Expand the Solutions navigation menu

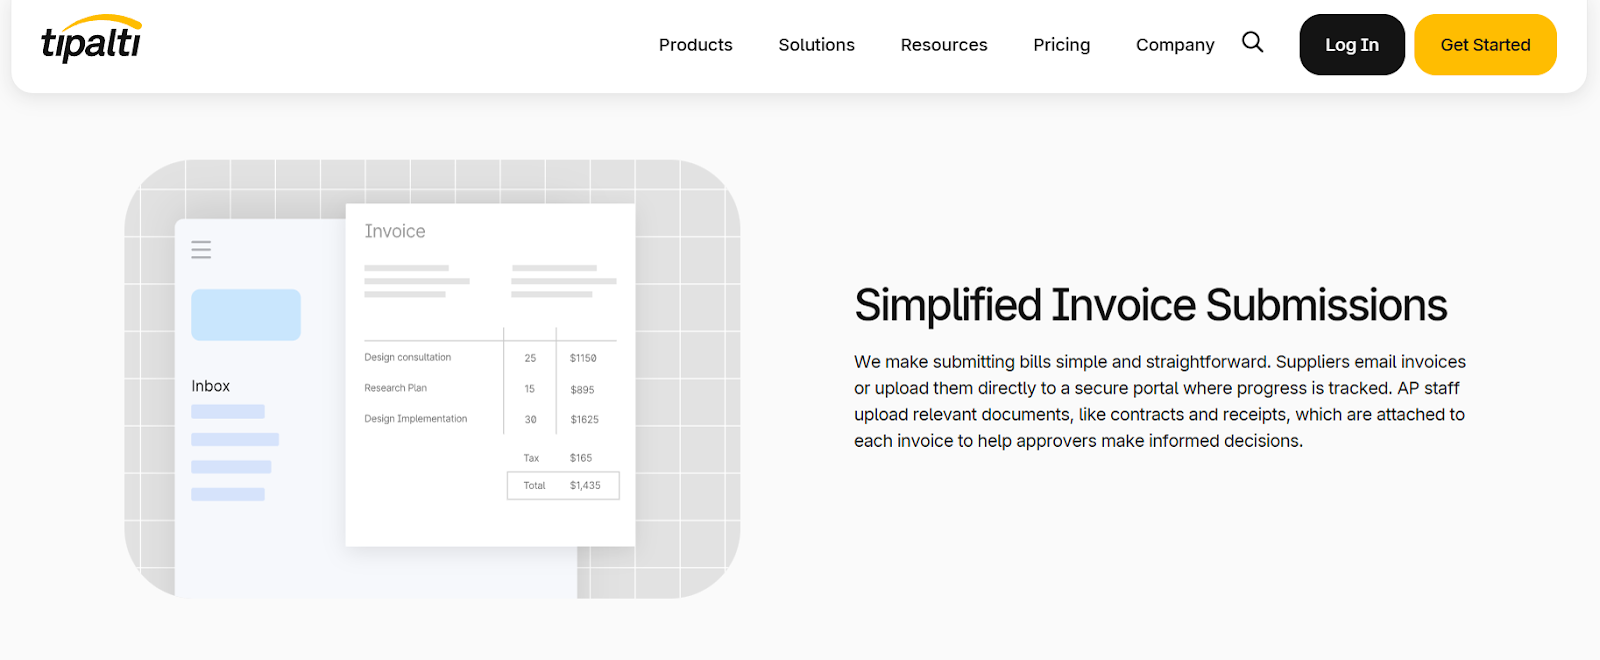click(816, 45)
